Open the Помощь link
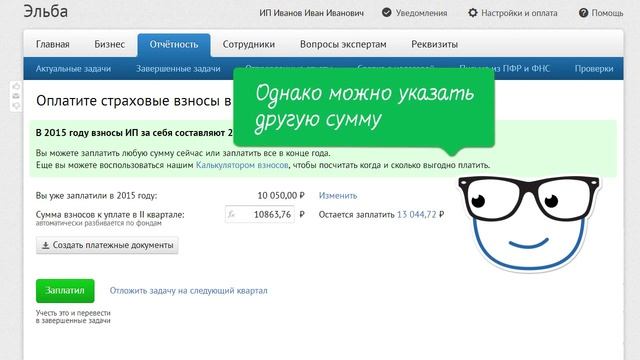640x360 pixels. (607, 13)
